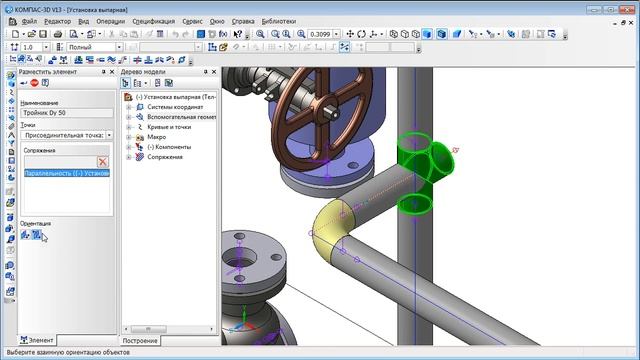Click Undo arrow in standard toolbar
The image size is (640, 360).
click(175, 34)
